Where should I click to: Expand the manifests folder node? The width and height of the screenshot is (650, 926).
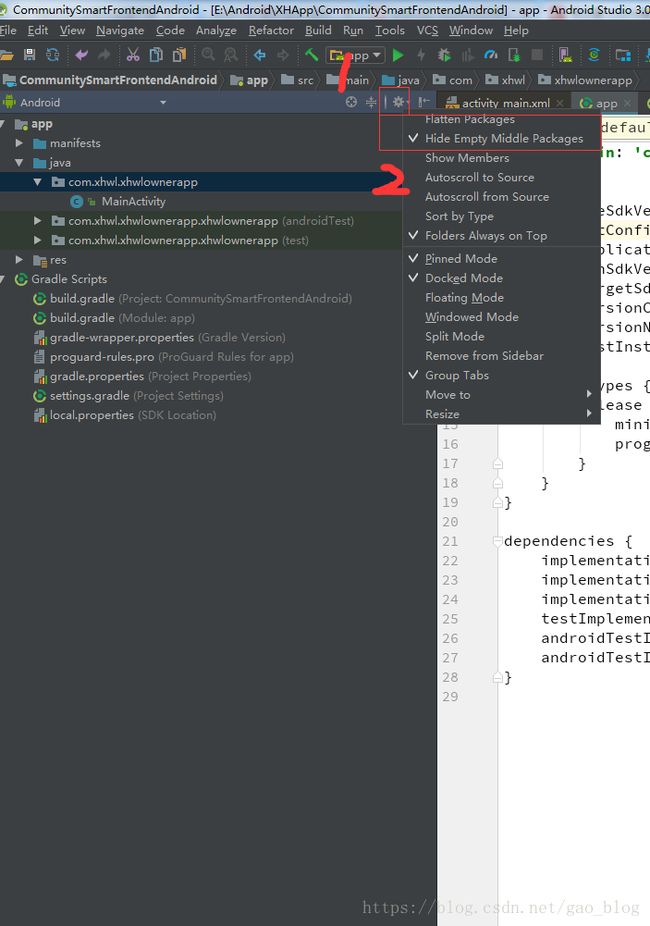pos(19,144)
